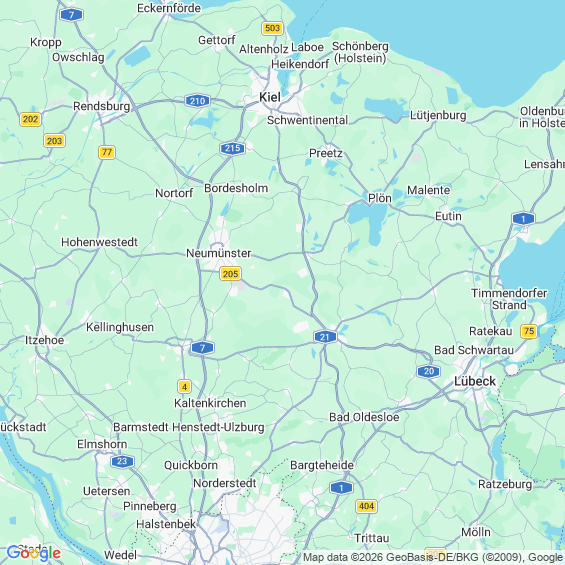The image size is (565, 565).
Task: Select the Bad Oldesloe town label
Action: [364, 417]
